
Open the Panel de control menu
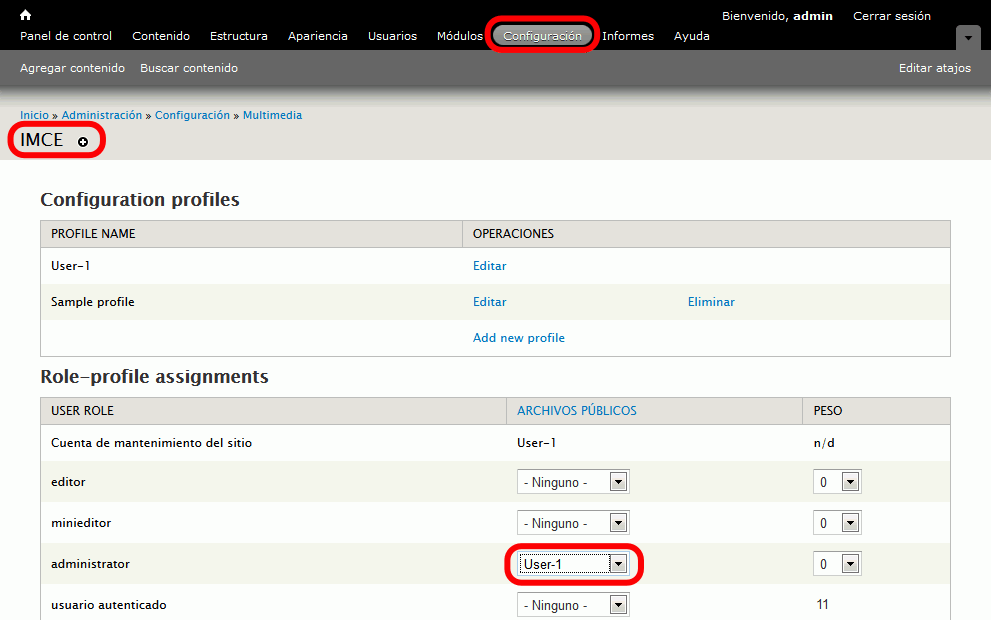66,36
